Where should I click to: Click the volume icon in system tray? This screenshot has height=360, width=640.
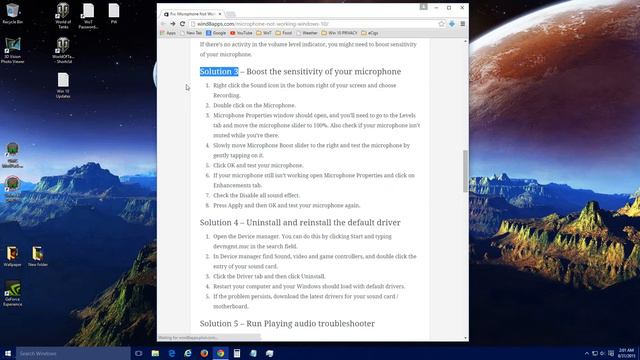(602, 353)
